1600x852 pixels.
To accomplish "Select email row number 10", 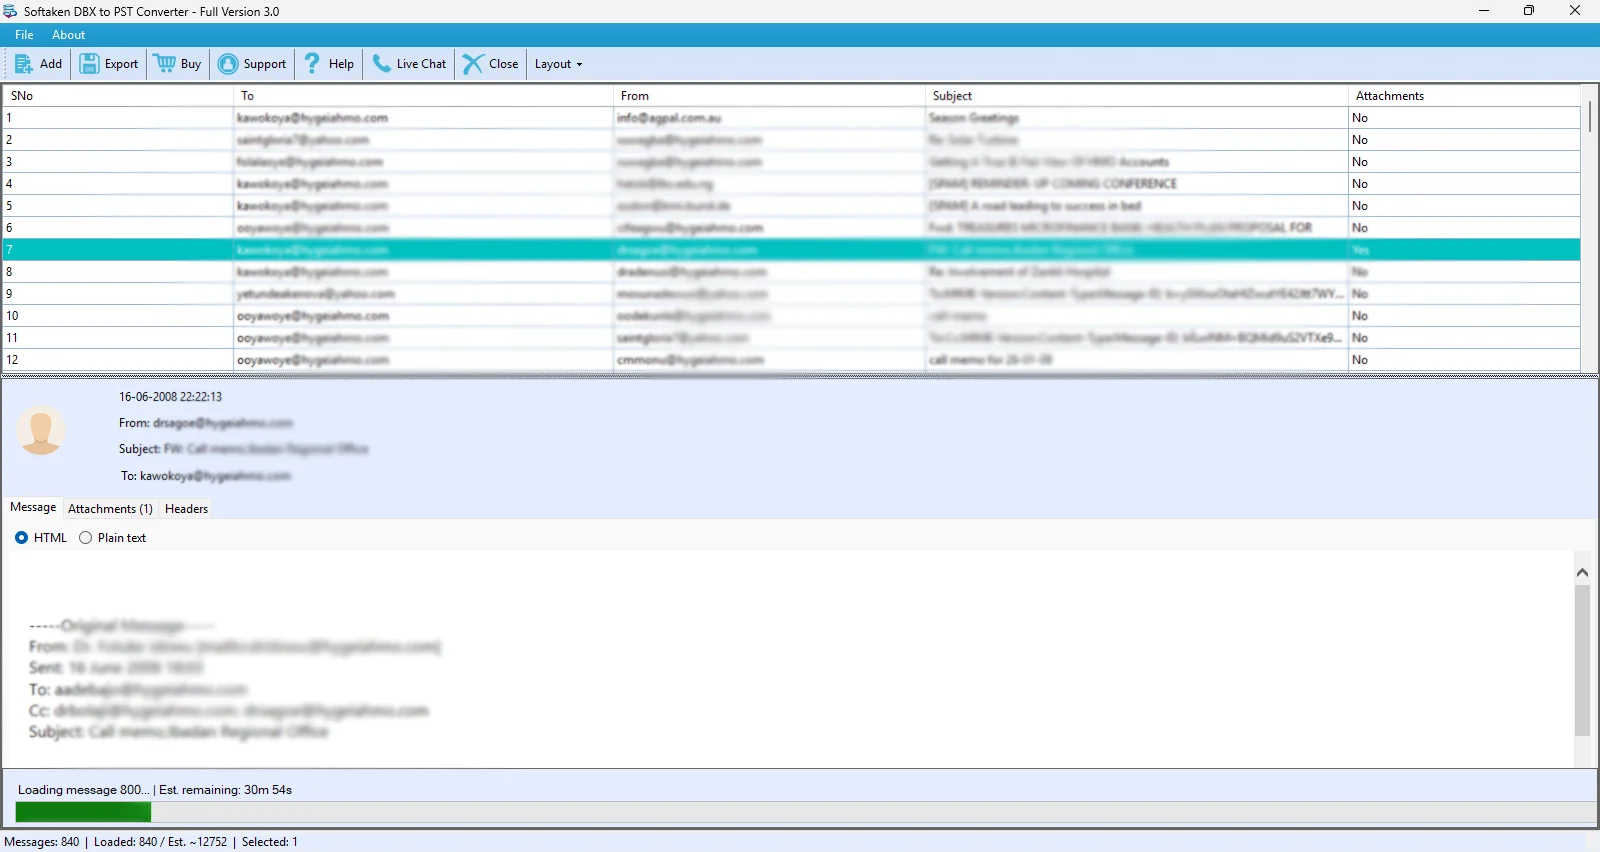I will click(791, 316).
